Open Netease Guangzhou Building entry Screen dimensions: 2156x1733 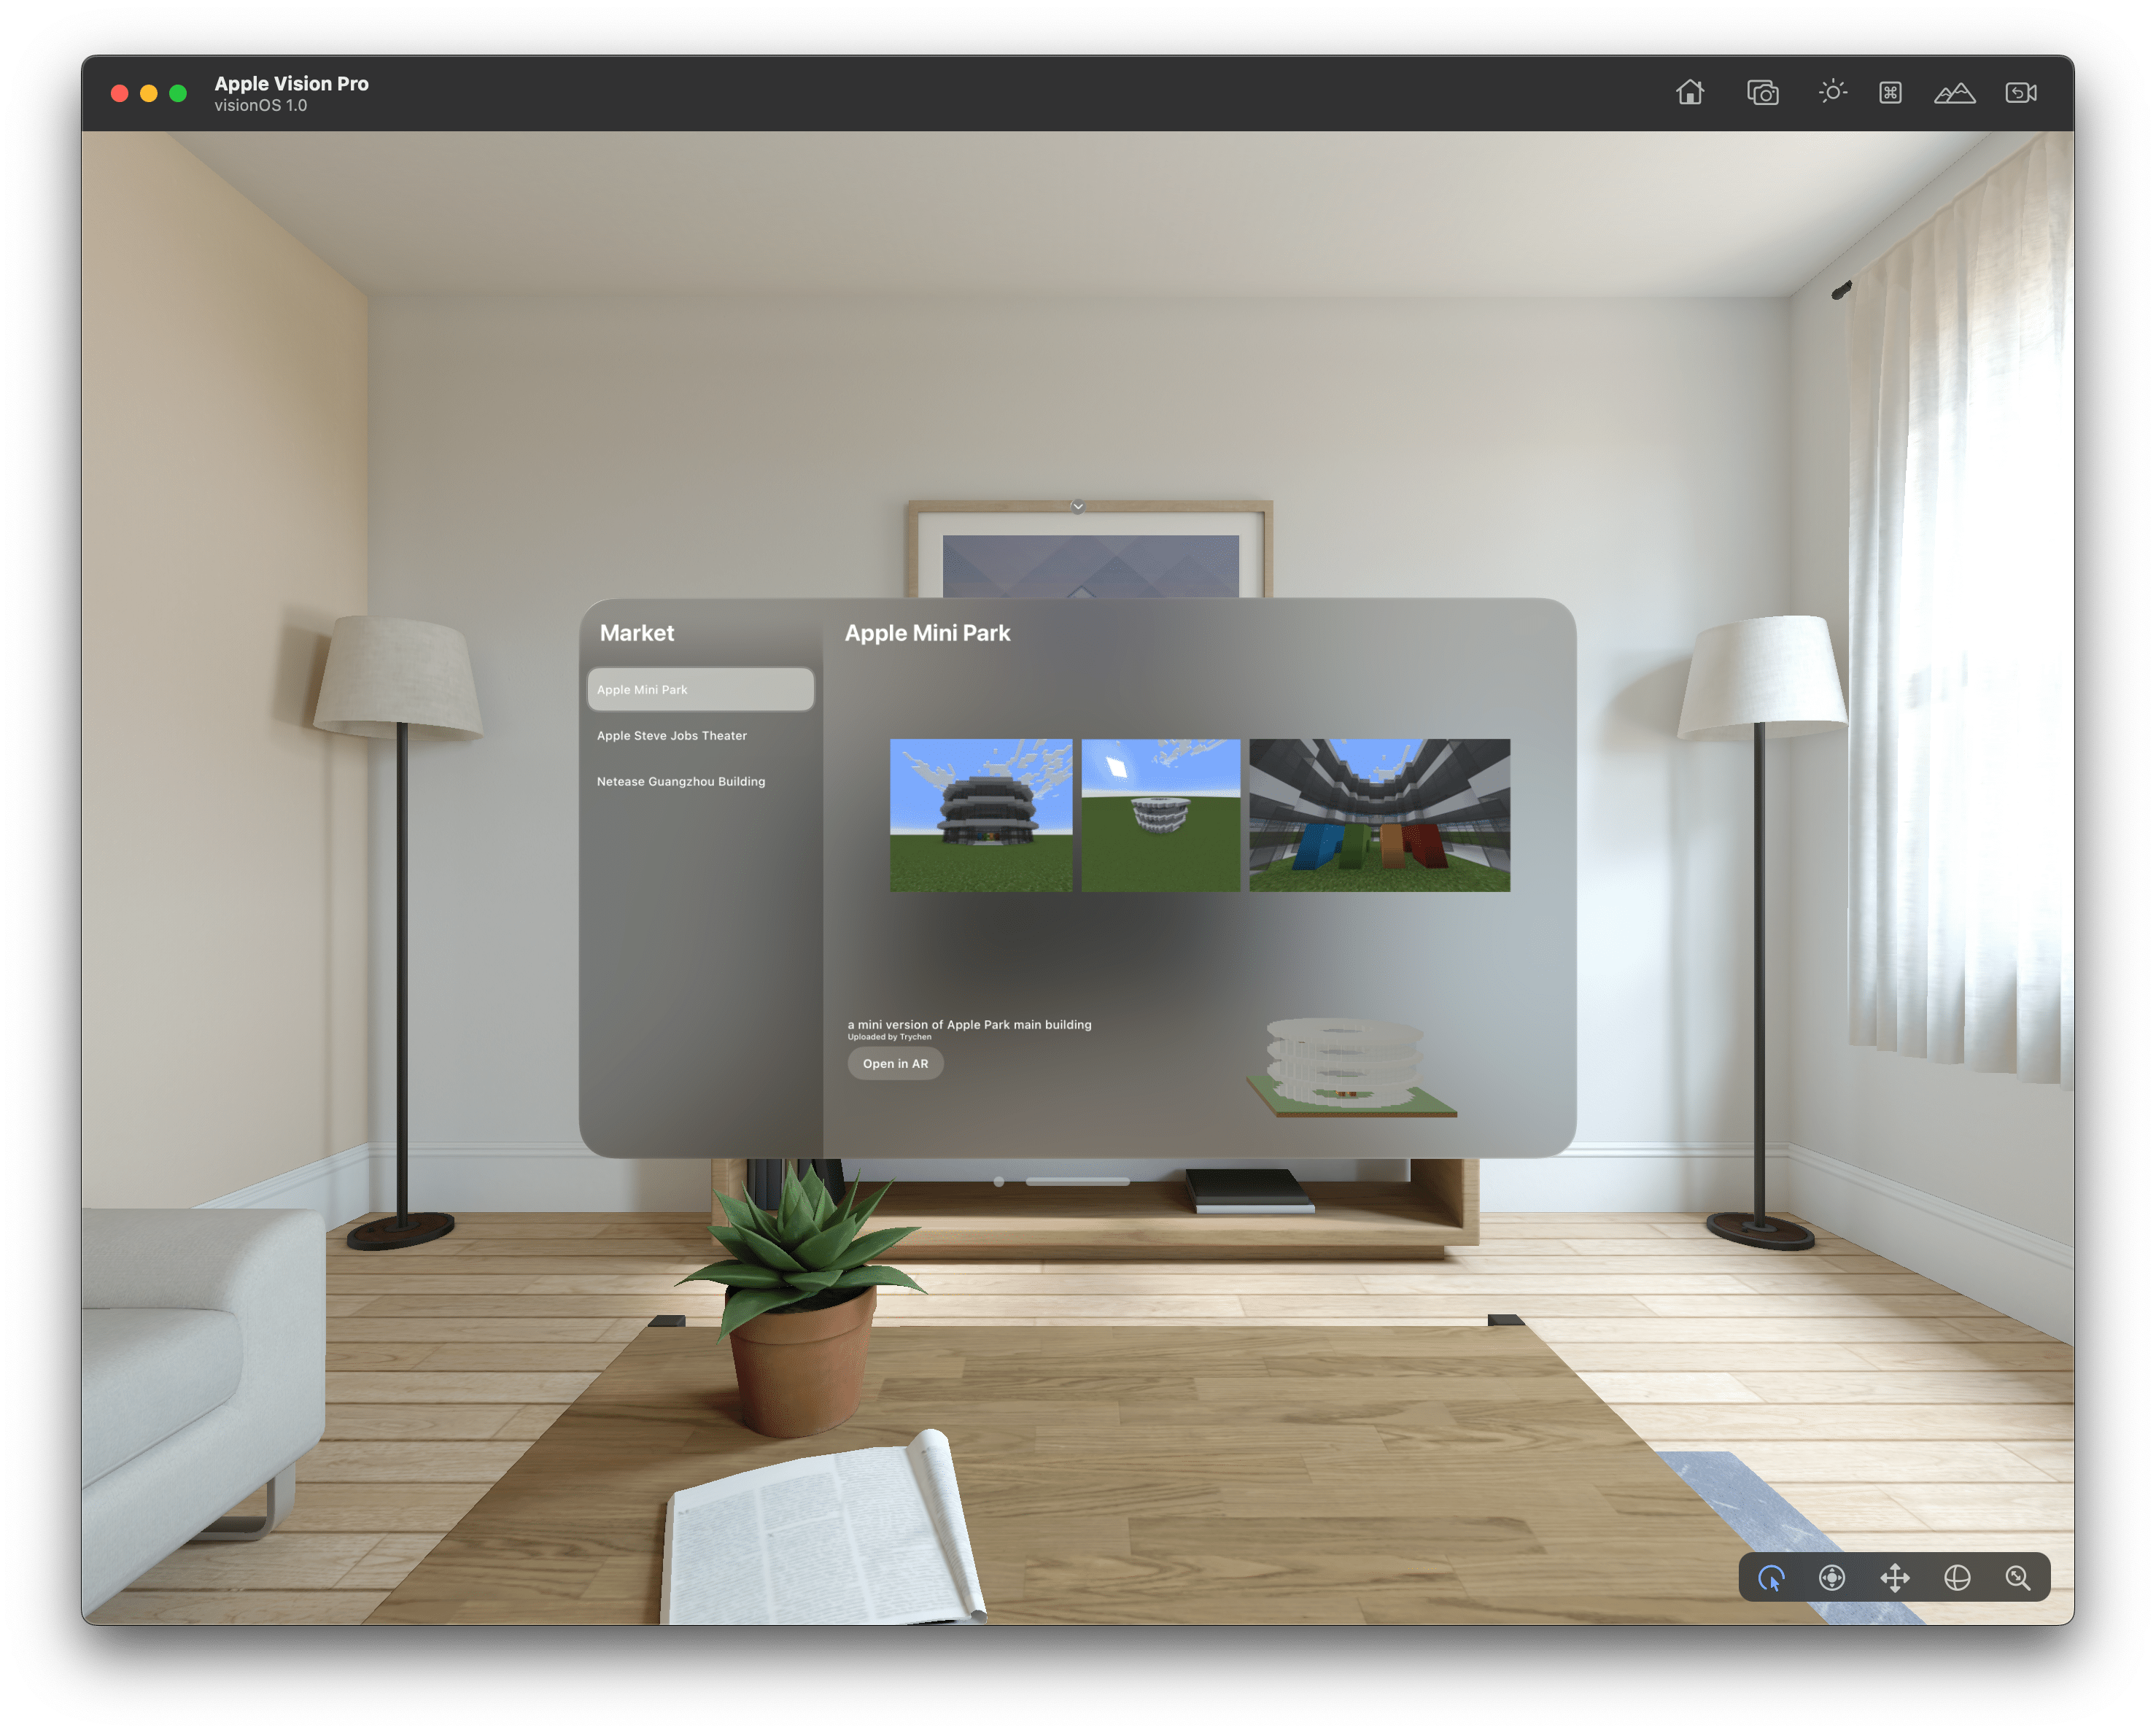pos(681,782)
